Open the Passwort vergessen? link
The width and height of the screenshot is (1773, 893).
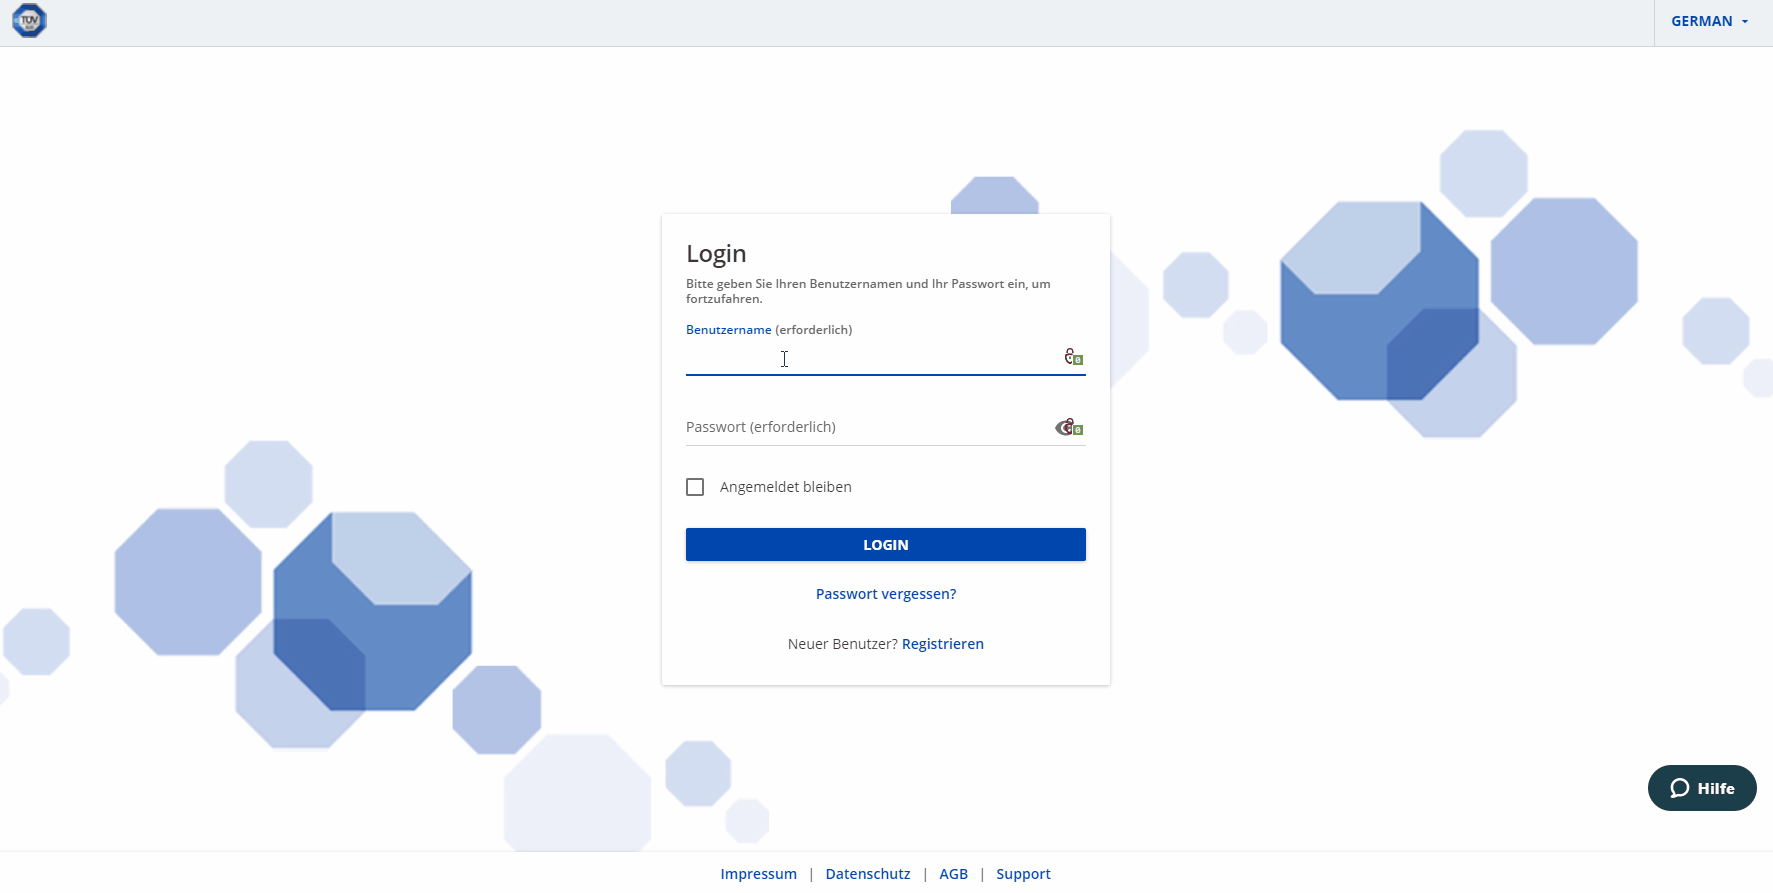coord(885,594)
